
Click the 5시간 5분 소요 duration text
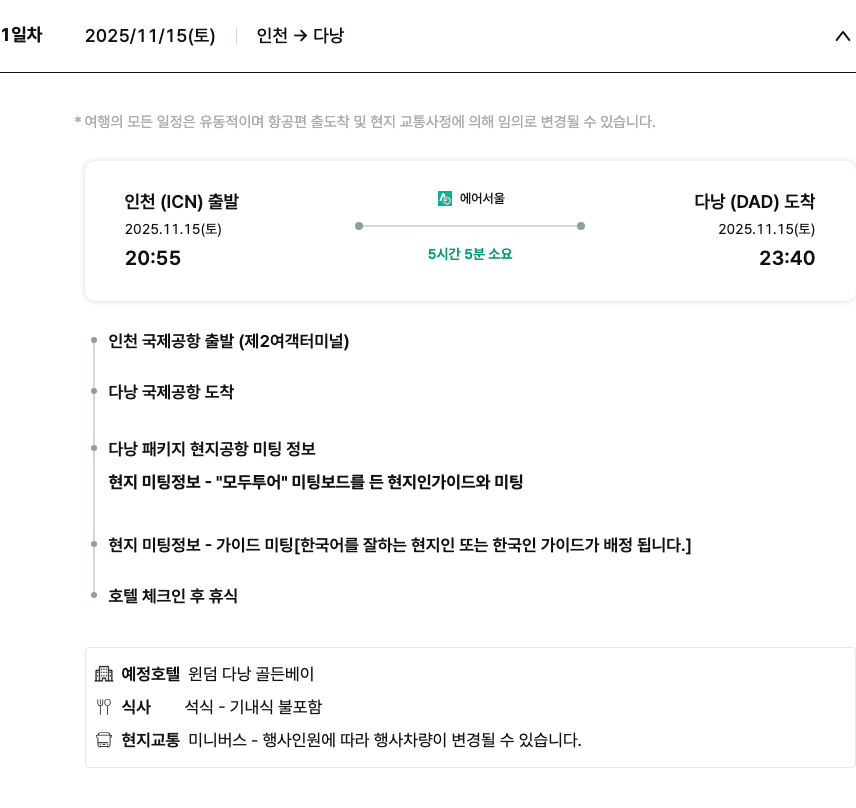pyautogui.click(x=470, y=254)
